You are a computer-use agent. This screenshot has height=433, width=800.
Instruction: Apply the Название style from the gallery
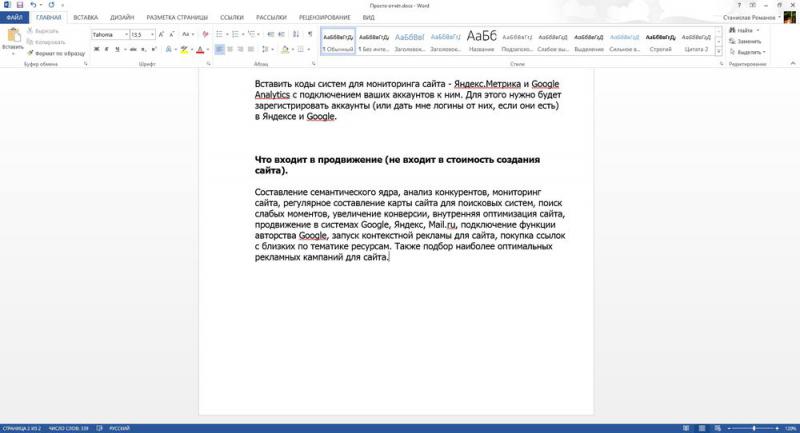pyautogui.click(x=481, y=40)
